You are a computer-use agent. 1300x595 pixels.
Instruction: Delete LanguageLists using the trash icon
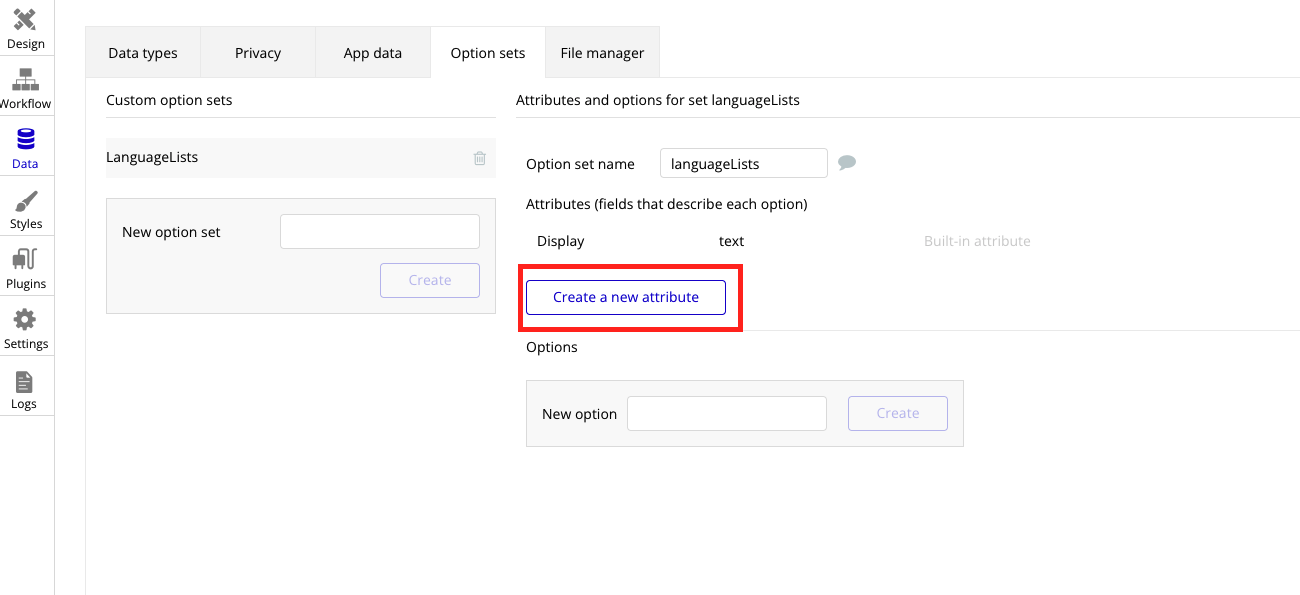(480, 158)
